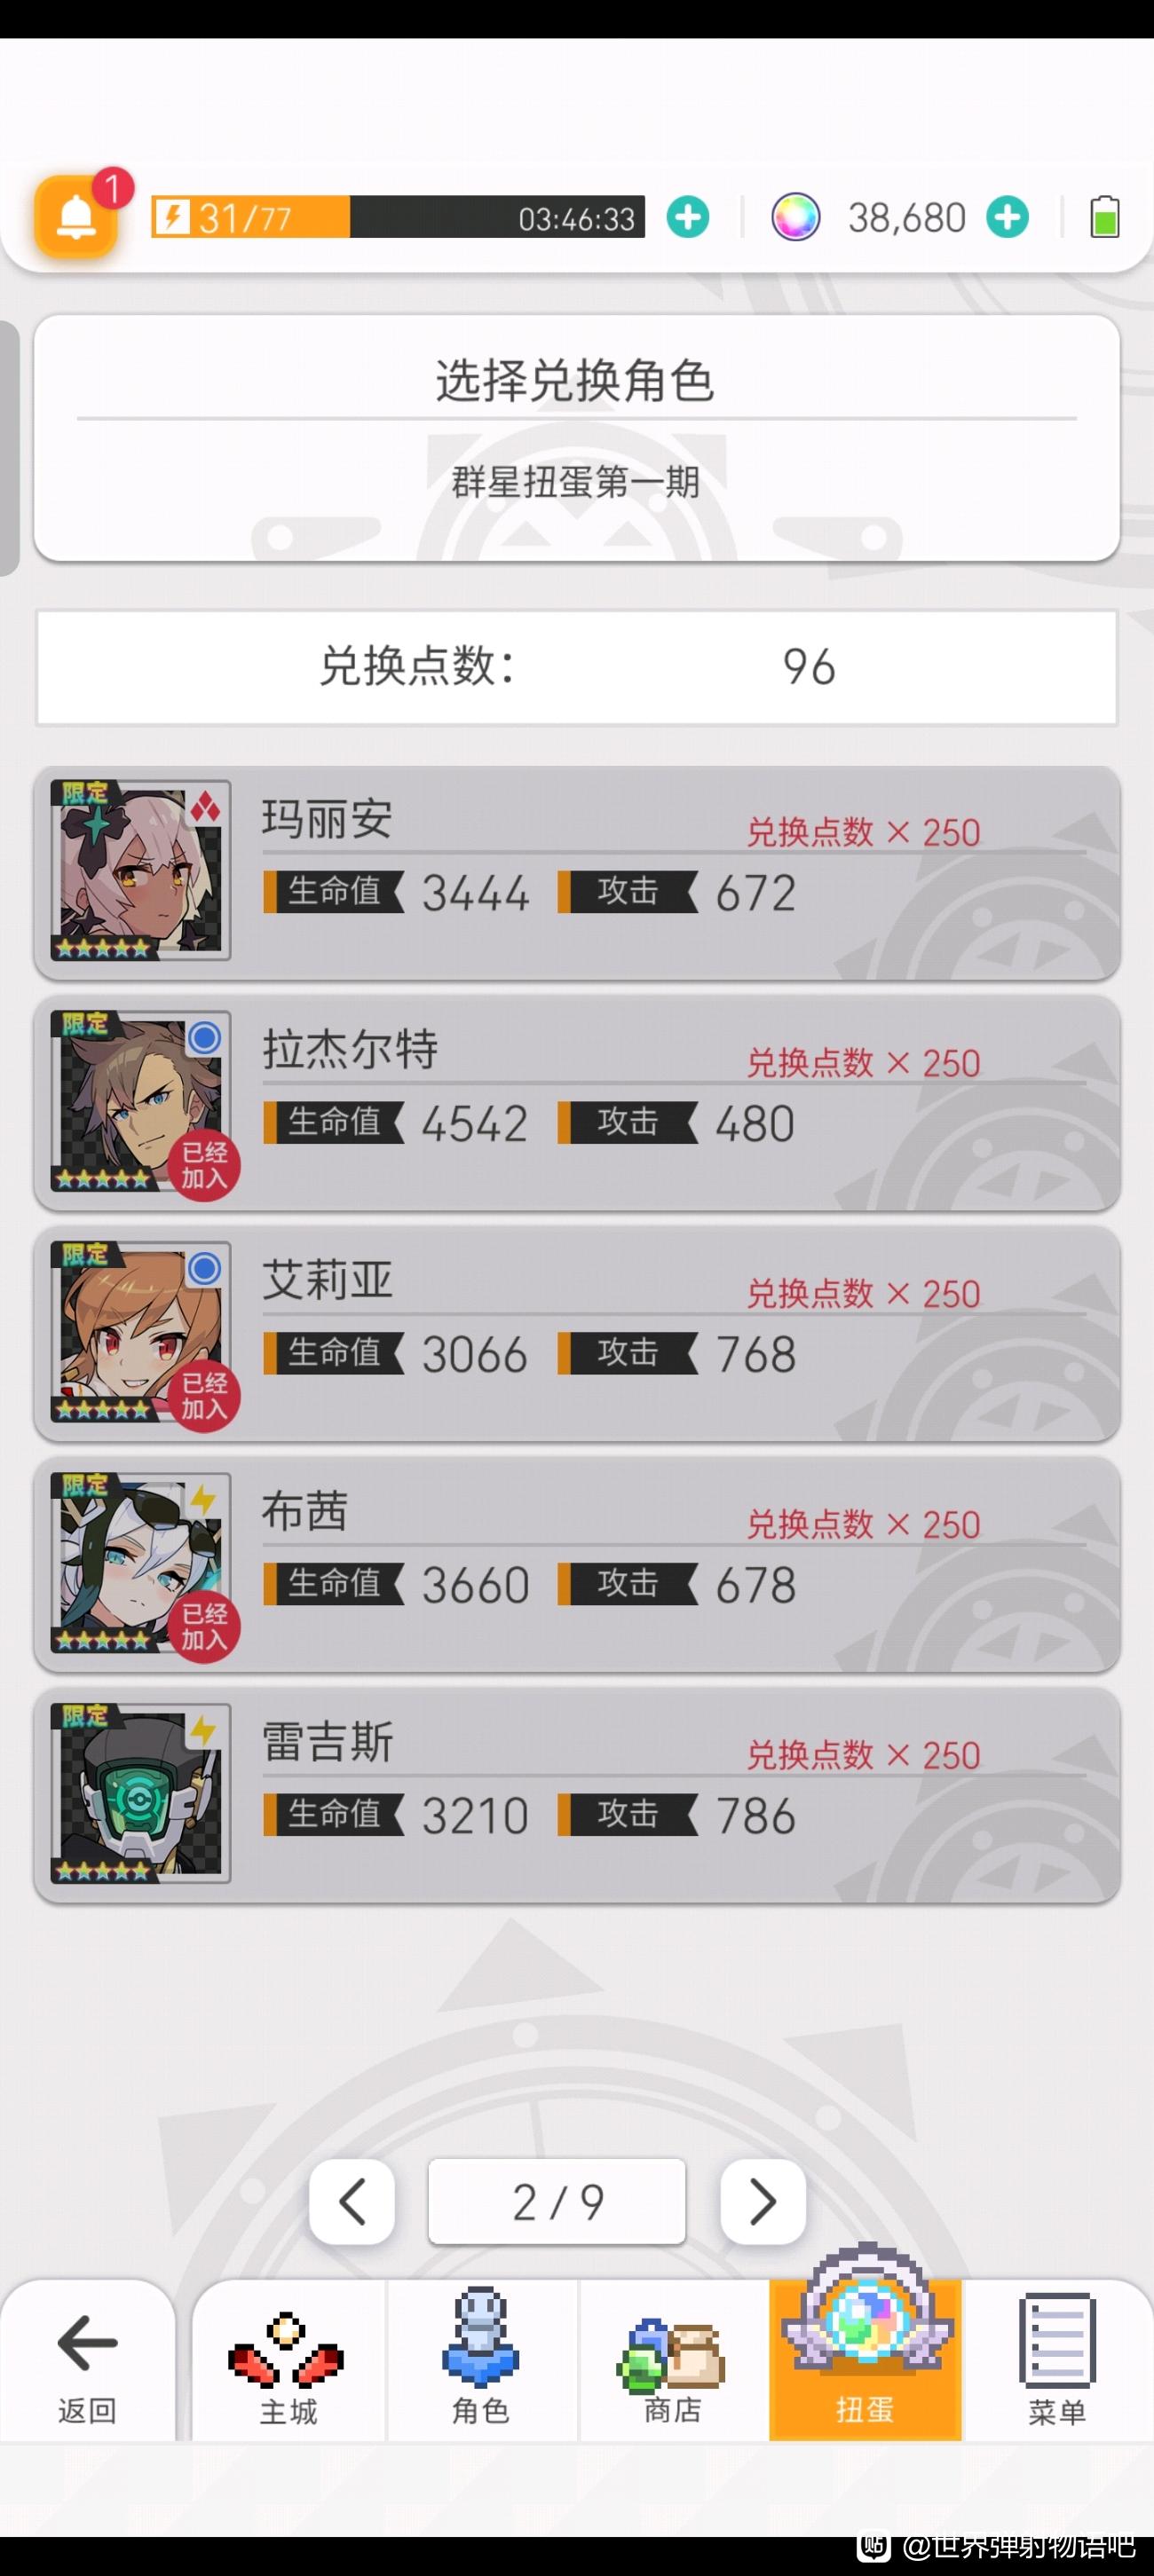
Task: Tap the battery status icon
Action: point(1104,216)
